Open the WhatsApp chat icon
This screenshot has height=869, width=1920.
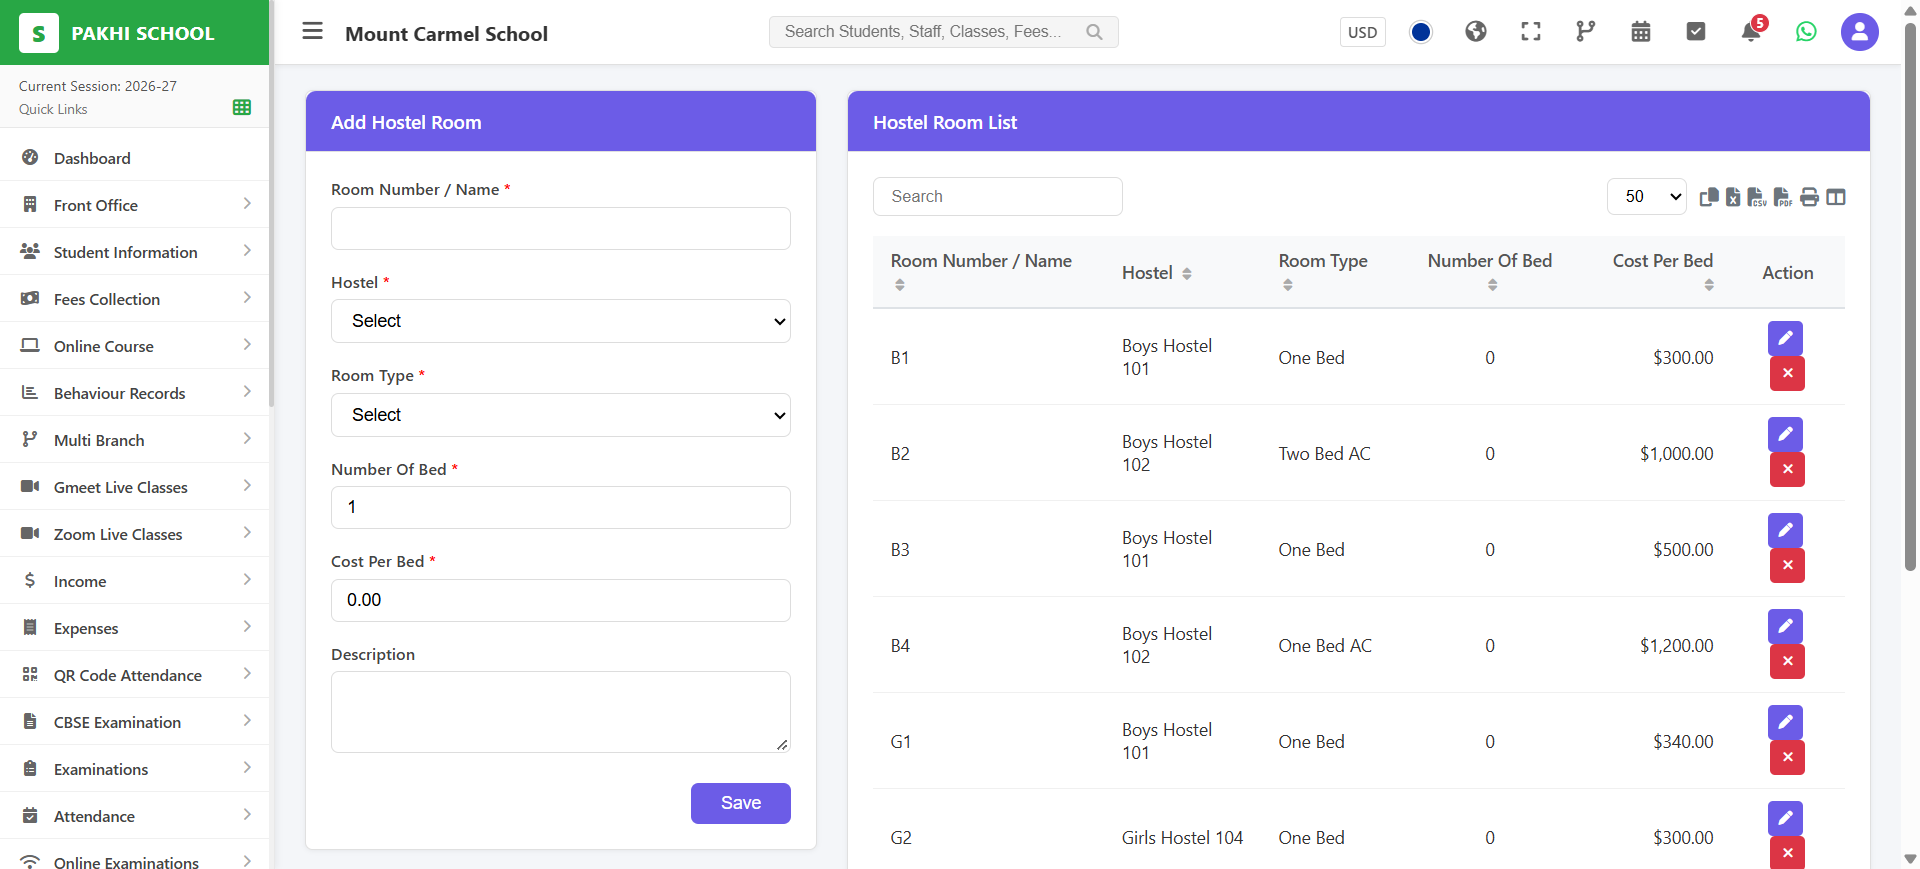point(1806,32)
